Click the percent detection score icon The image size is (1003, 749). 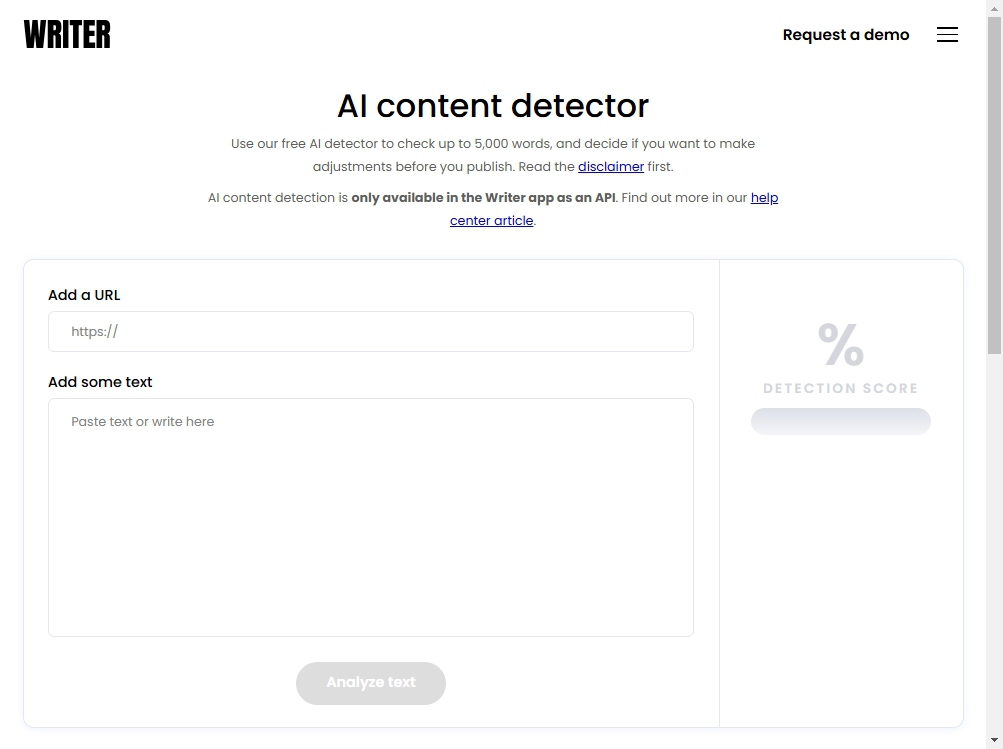841,345
